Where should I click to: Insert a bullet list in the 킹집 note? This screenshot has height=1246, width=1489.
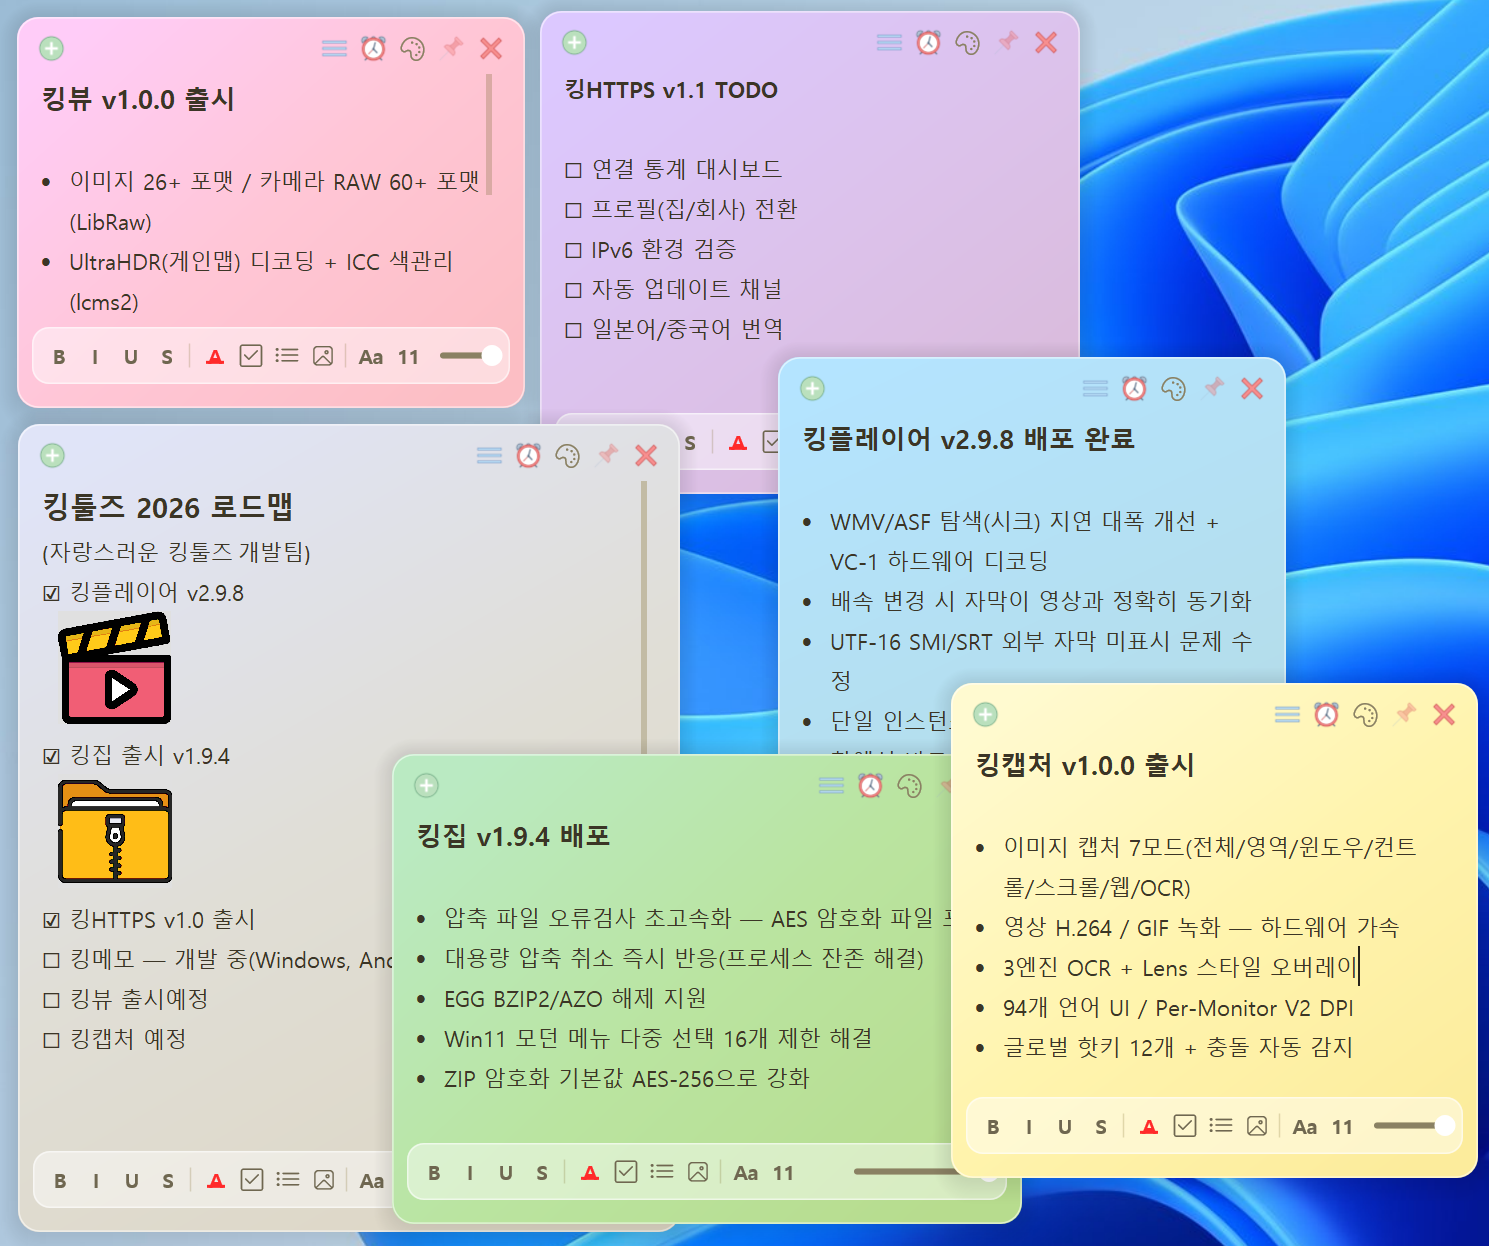[x=662, y=1171]
